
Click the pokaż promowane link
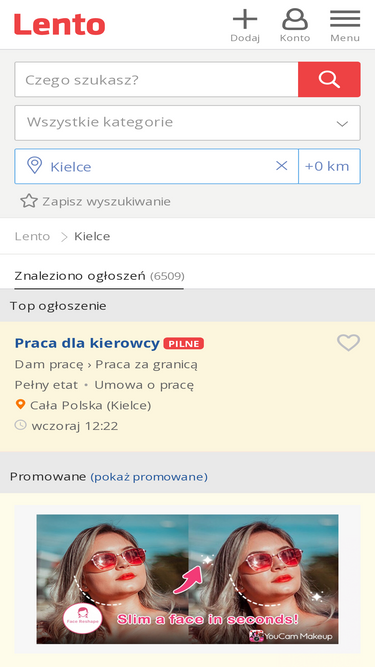click(149, 476)
